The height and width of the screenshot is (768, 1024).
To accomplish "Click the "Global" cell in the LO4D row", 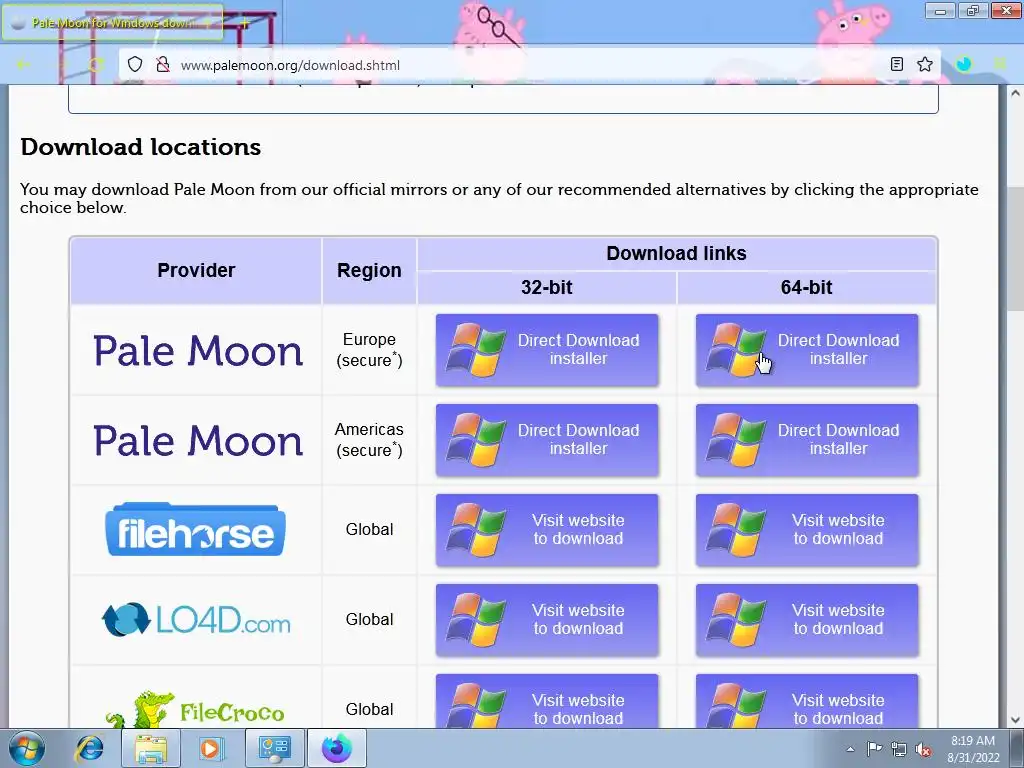I will pyautogui.click(x=369, y=620).
